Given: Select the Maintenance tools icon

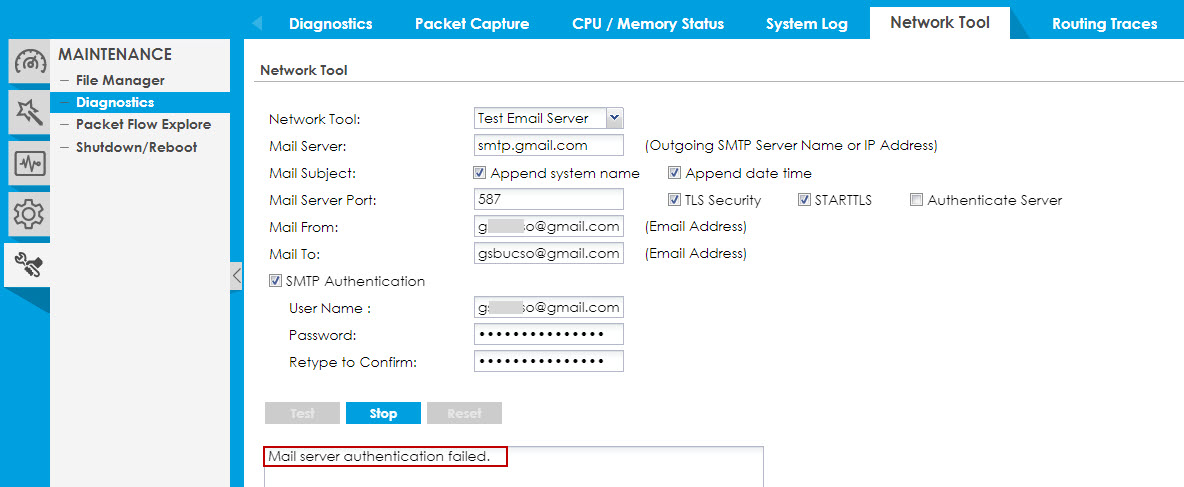Looking at the screenshot, I should point(27,266).
